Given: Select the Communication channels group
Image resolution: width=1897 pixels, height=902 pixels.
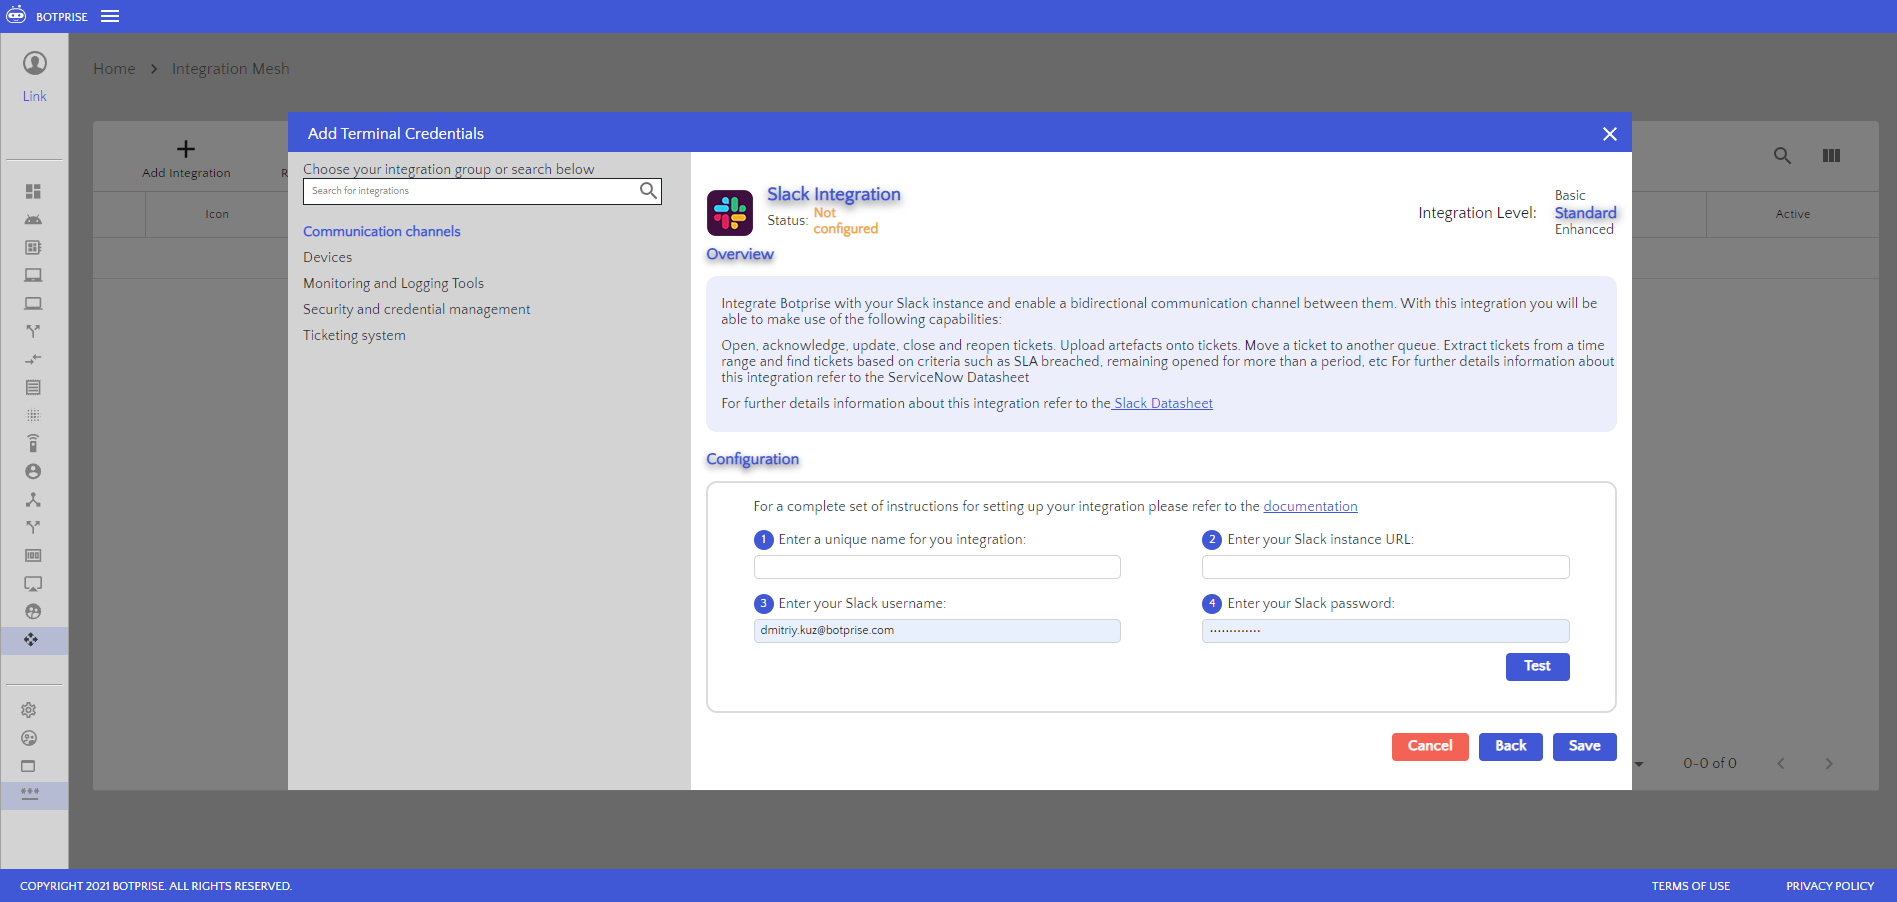Looking at the screenshot, I should point(382,231).
